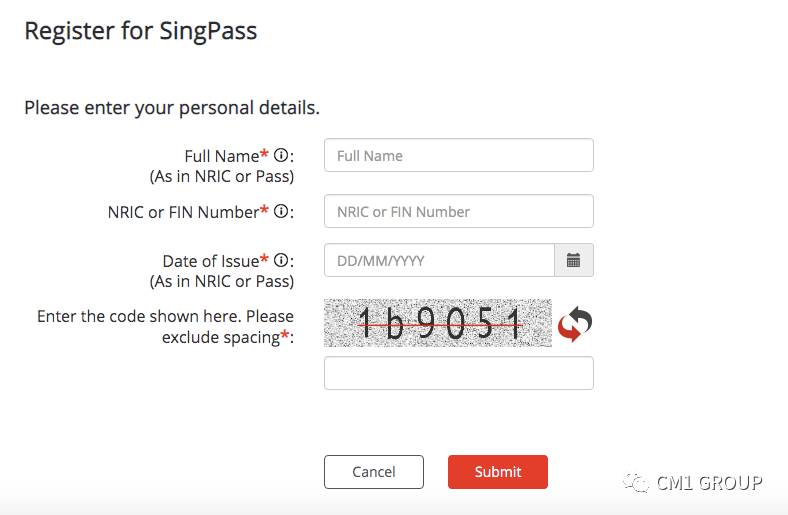Click the empty captcha code entry box
This screenshot has height=515, width=788.
tap(458, 373)
